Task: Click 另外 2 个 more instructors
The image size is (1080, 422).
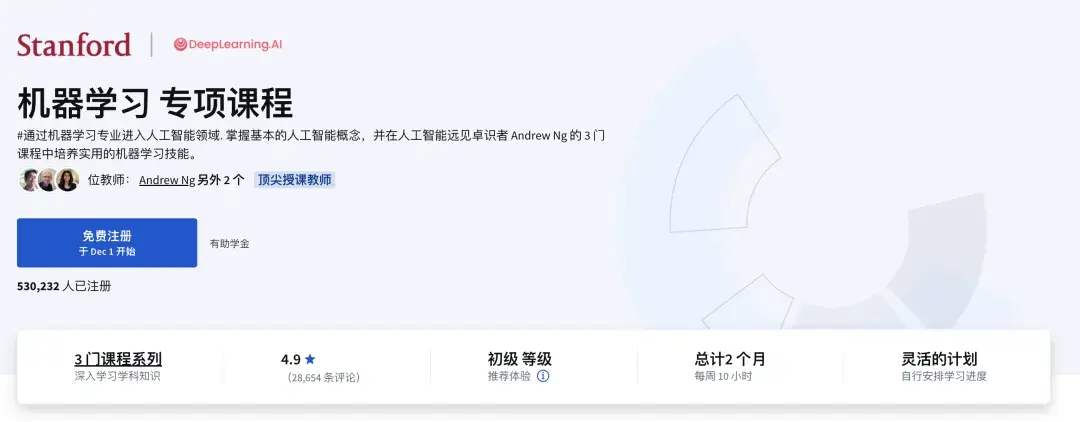Action: click(220, 180)
